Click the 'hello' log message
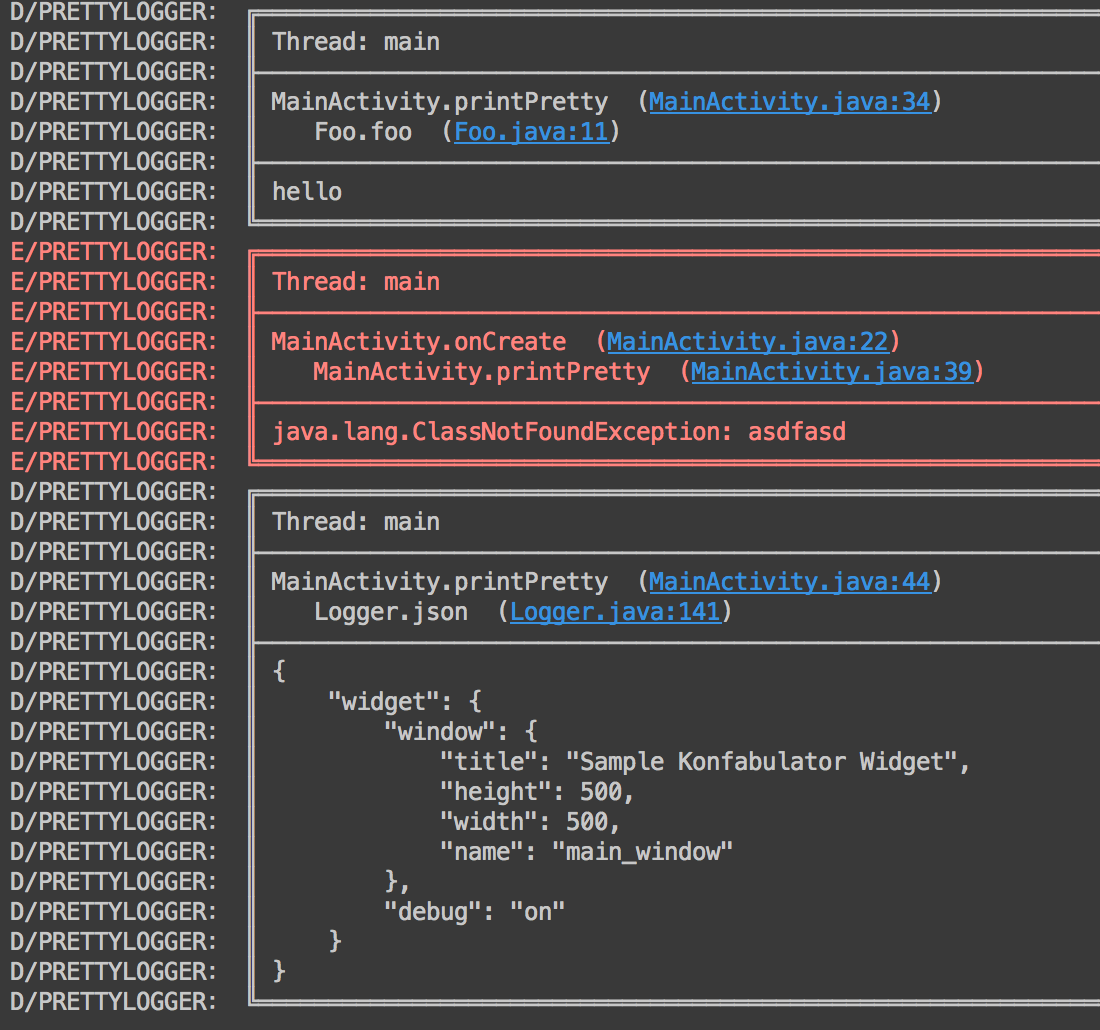 [307, 192]
